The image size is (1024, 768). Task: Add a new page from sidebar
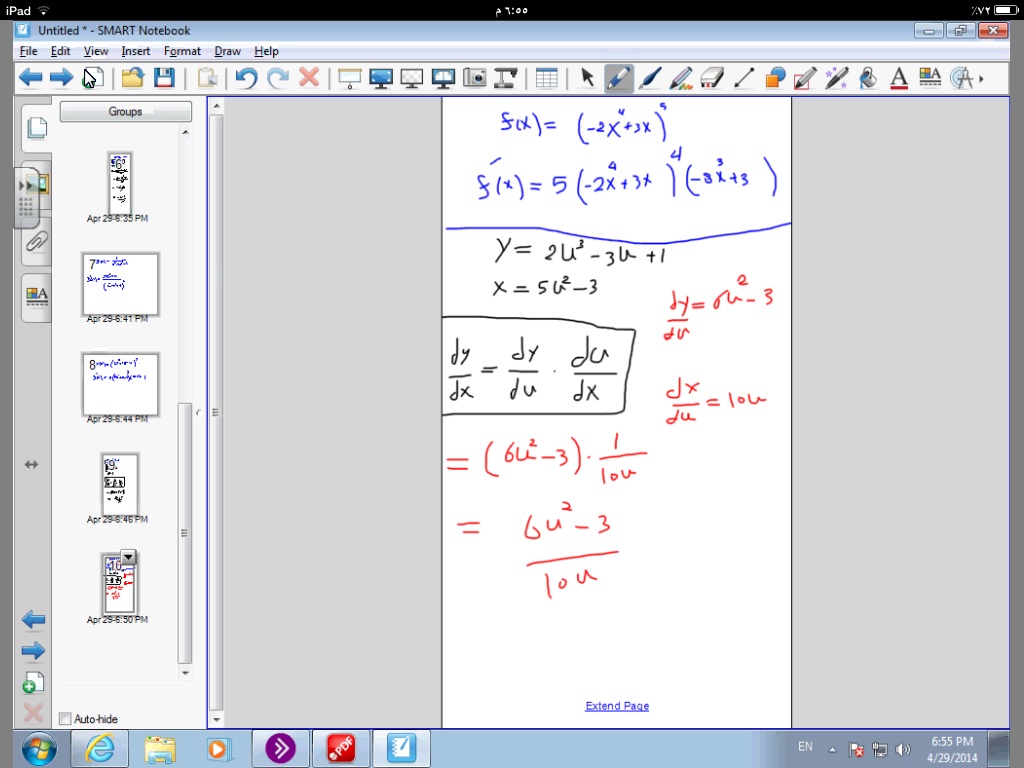pos(33,683)
